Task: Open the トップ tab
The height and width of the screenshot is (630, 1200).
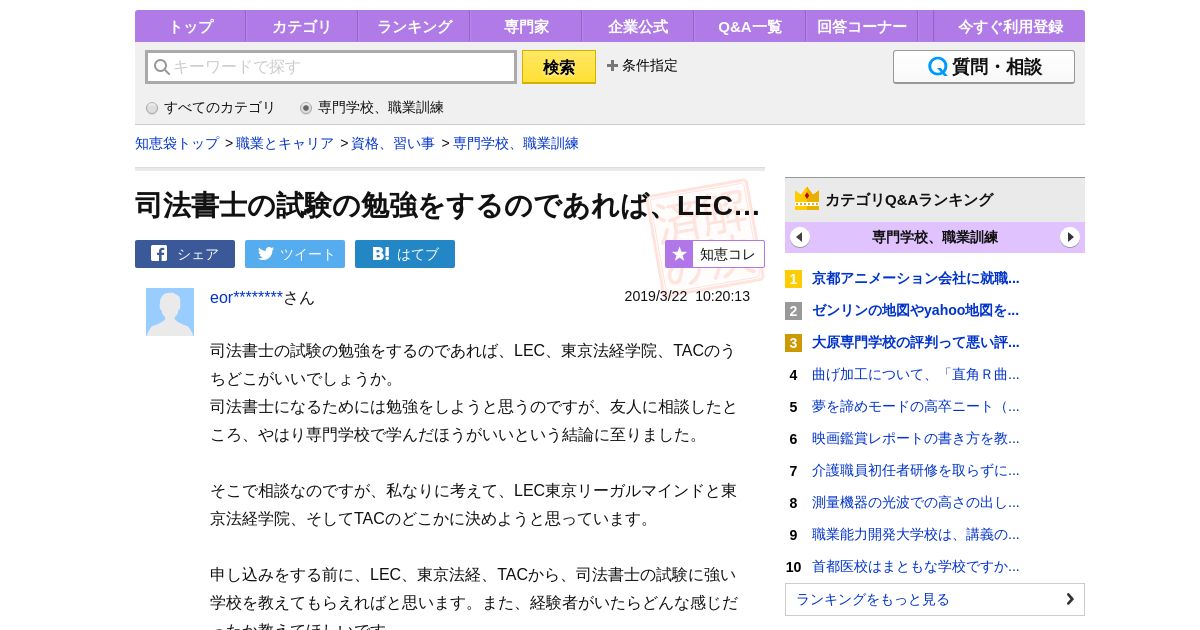Action: pos(190,27)
